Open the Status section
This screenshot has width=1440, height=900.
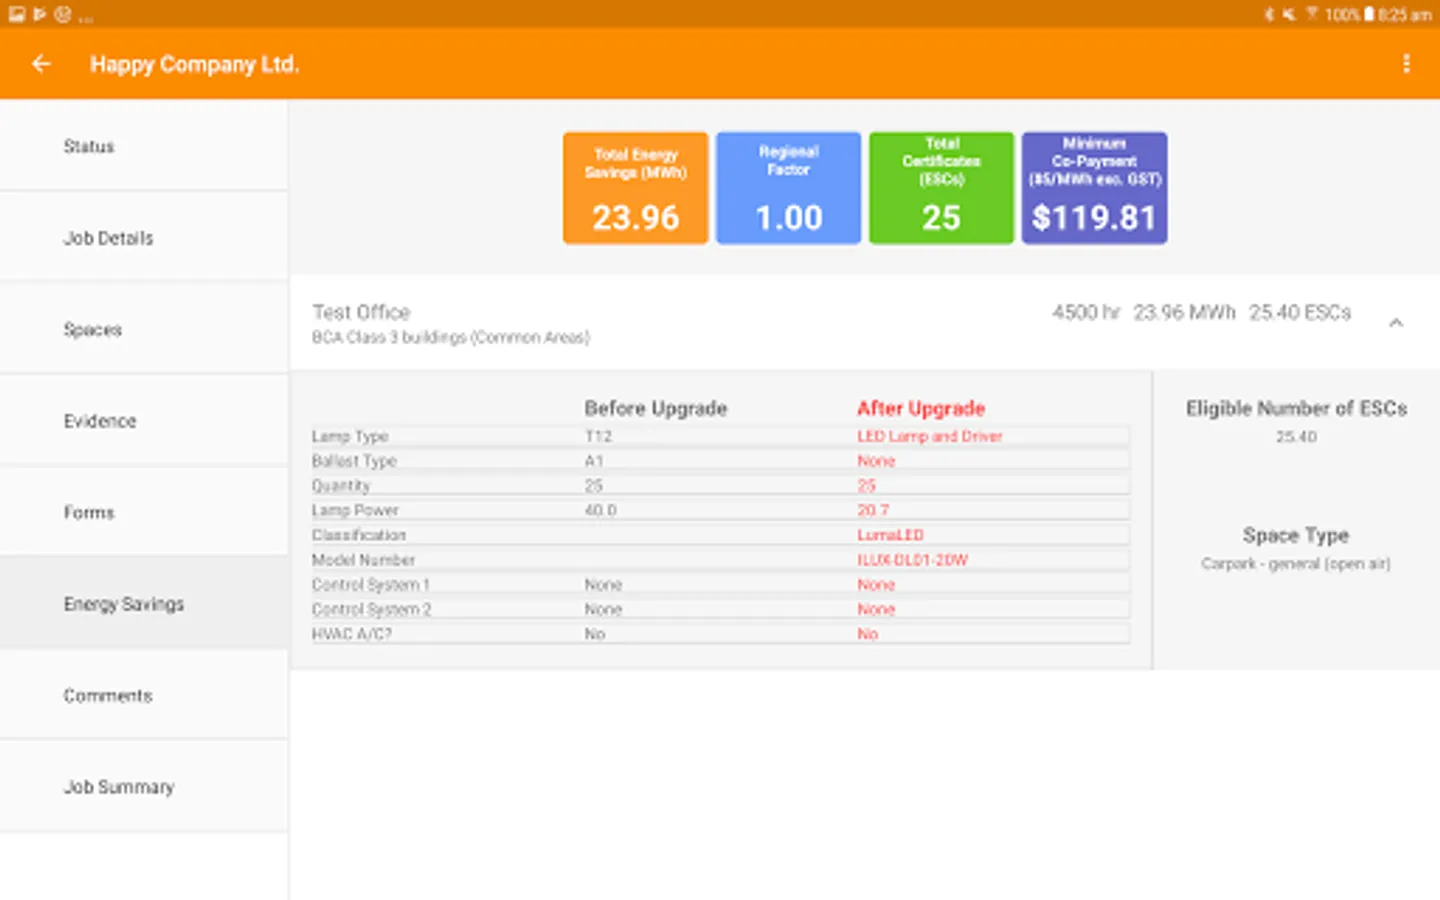(144, 146)
